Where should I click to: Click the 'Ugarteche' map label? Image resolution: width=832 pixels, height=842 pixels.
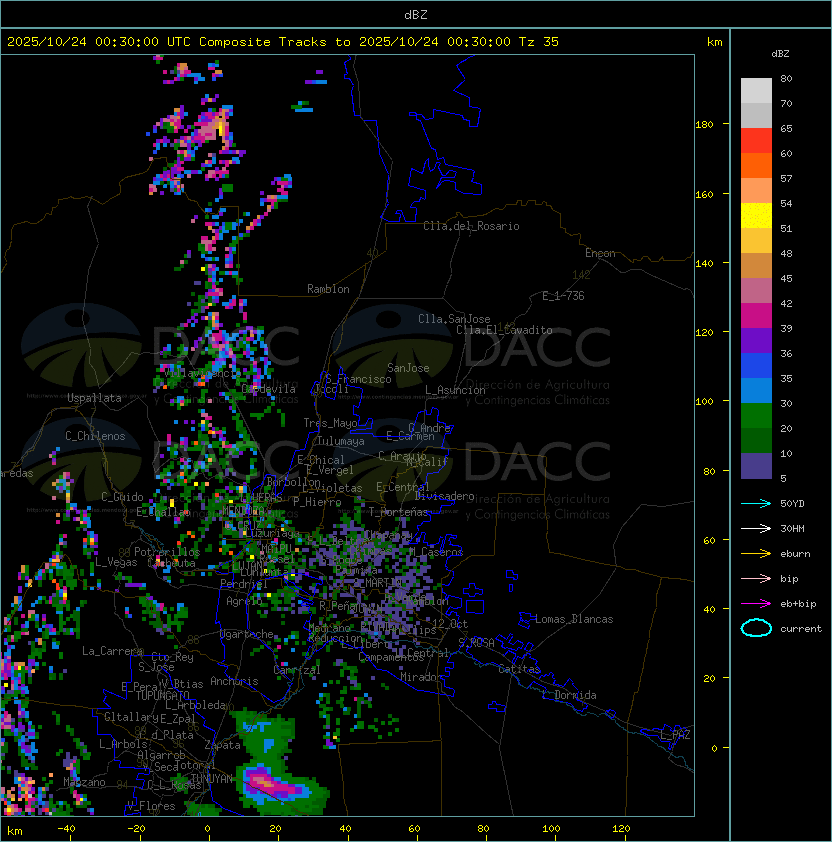point(247,634)
